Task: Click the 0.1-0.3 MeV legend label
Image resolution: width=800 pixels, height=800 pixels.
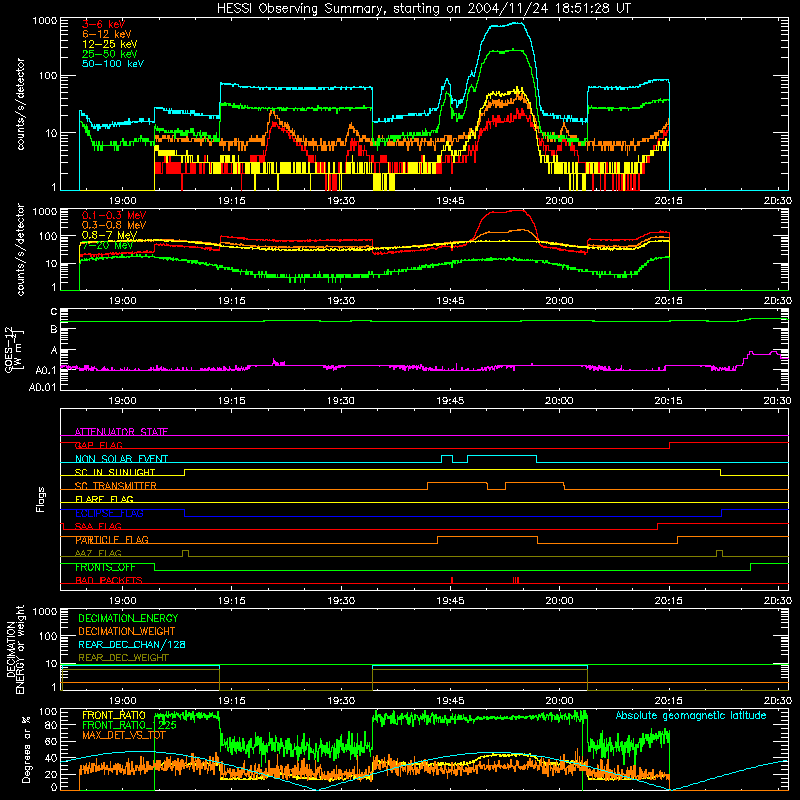Action: point(114,215)
